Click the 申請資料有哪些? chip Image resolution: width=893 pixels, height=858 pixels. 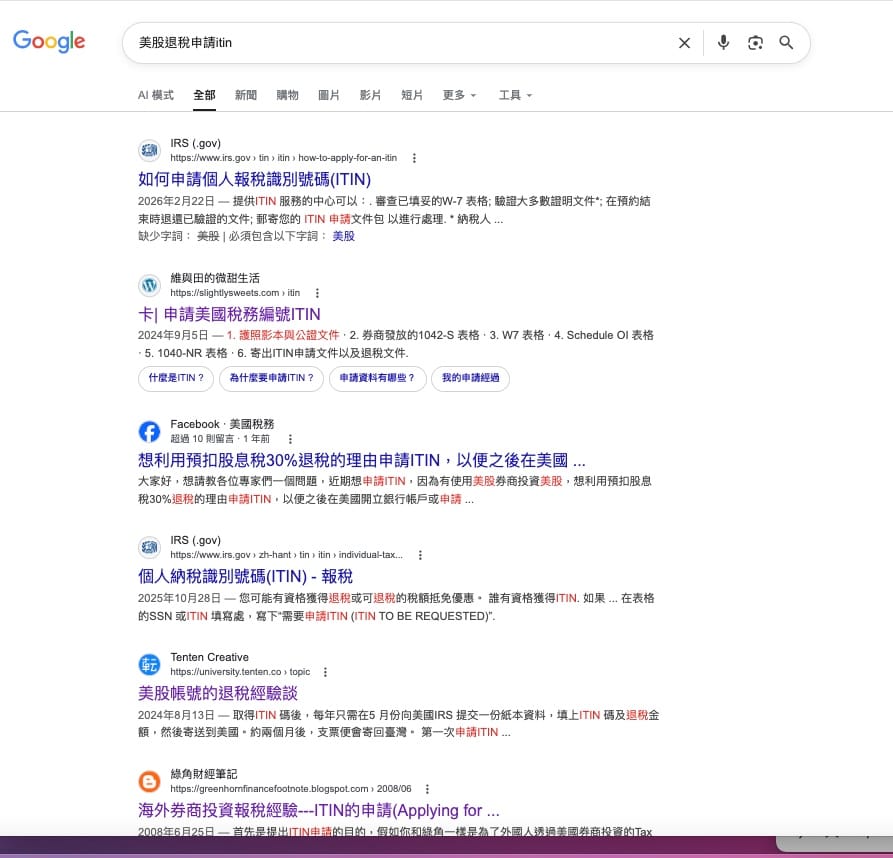pos(377,378)
